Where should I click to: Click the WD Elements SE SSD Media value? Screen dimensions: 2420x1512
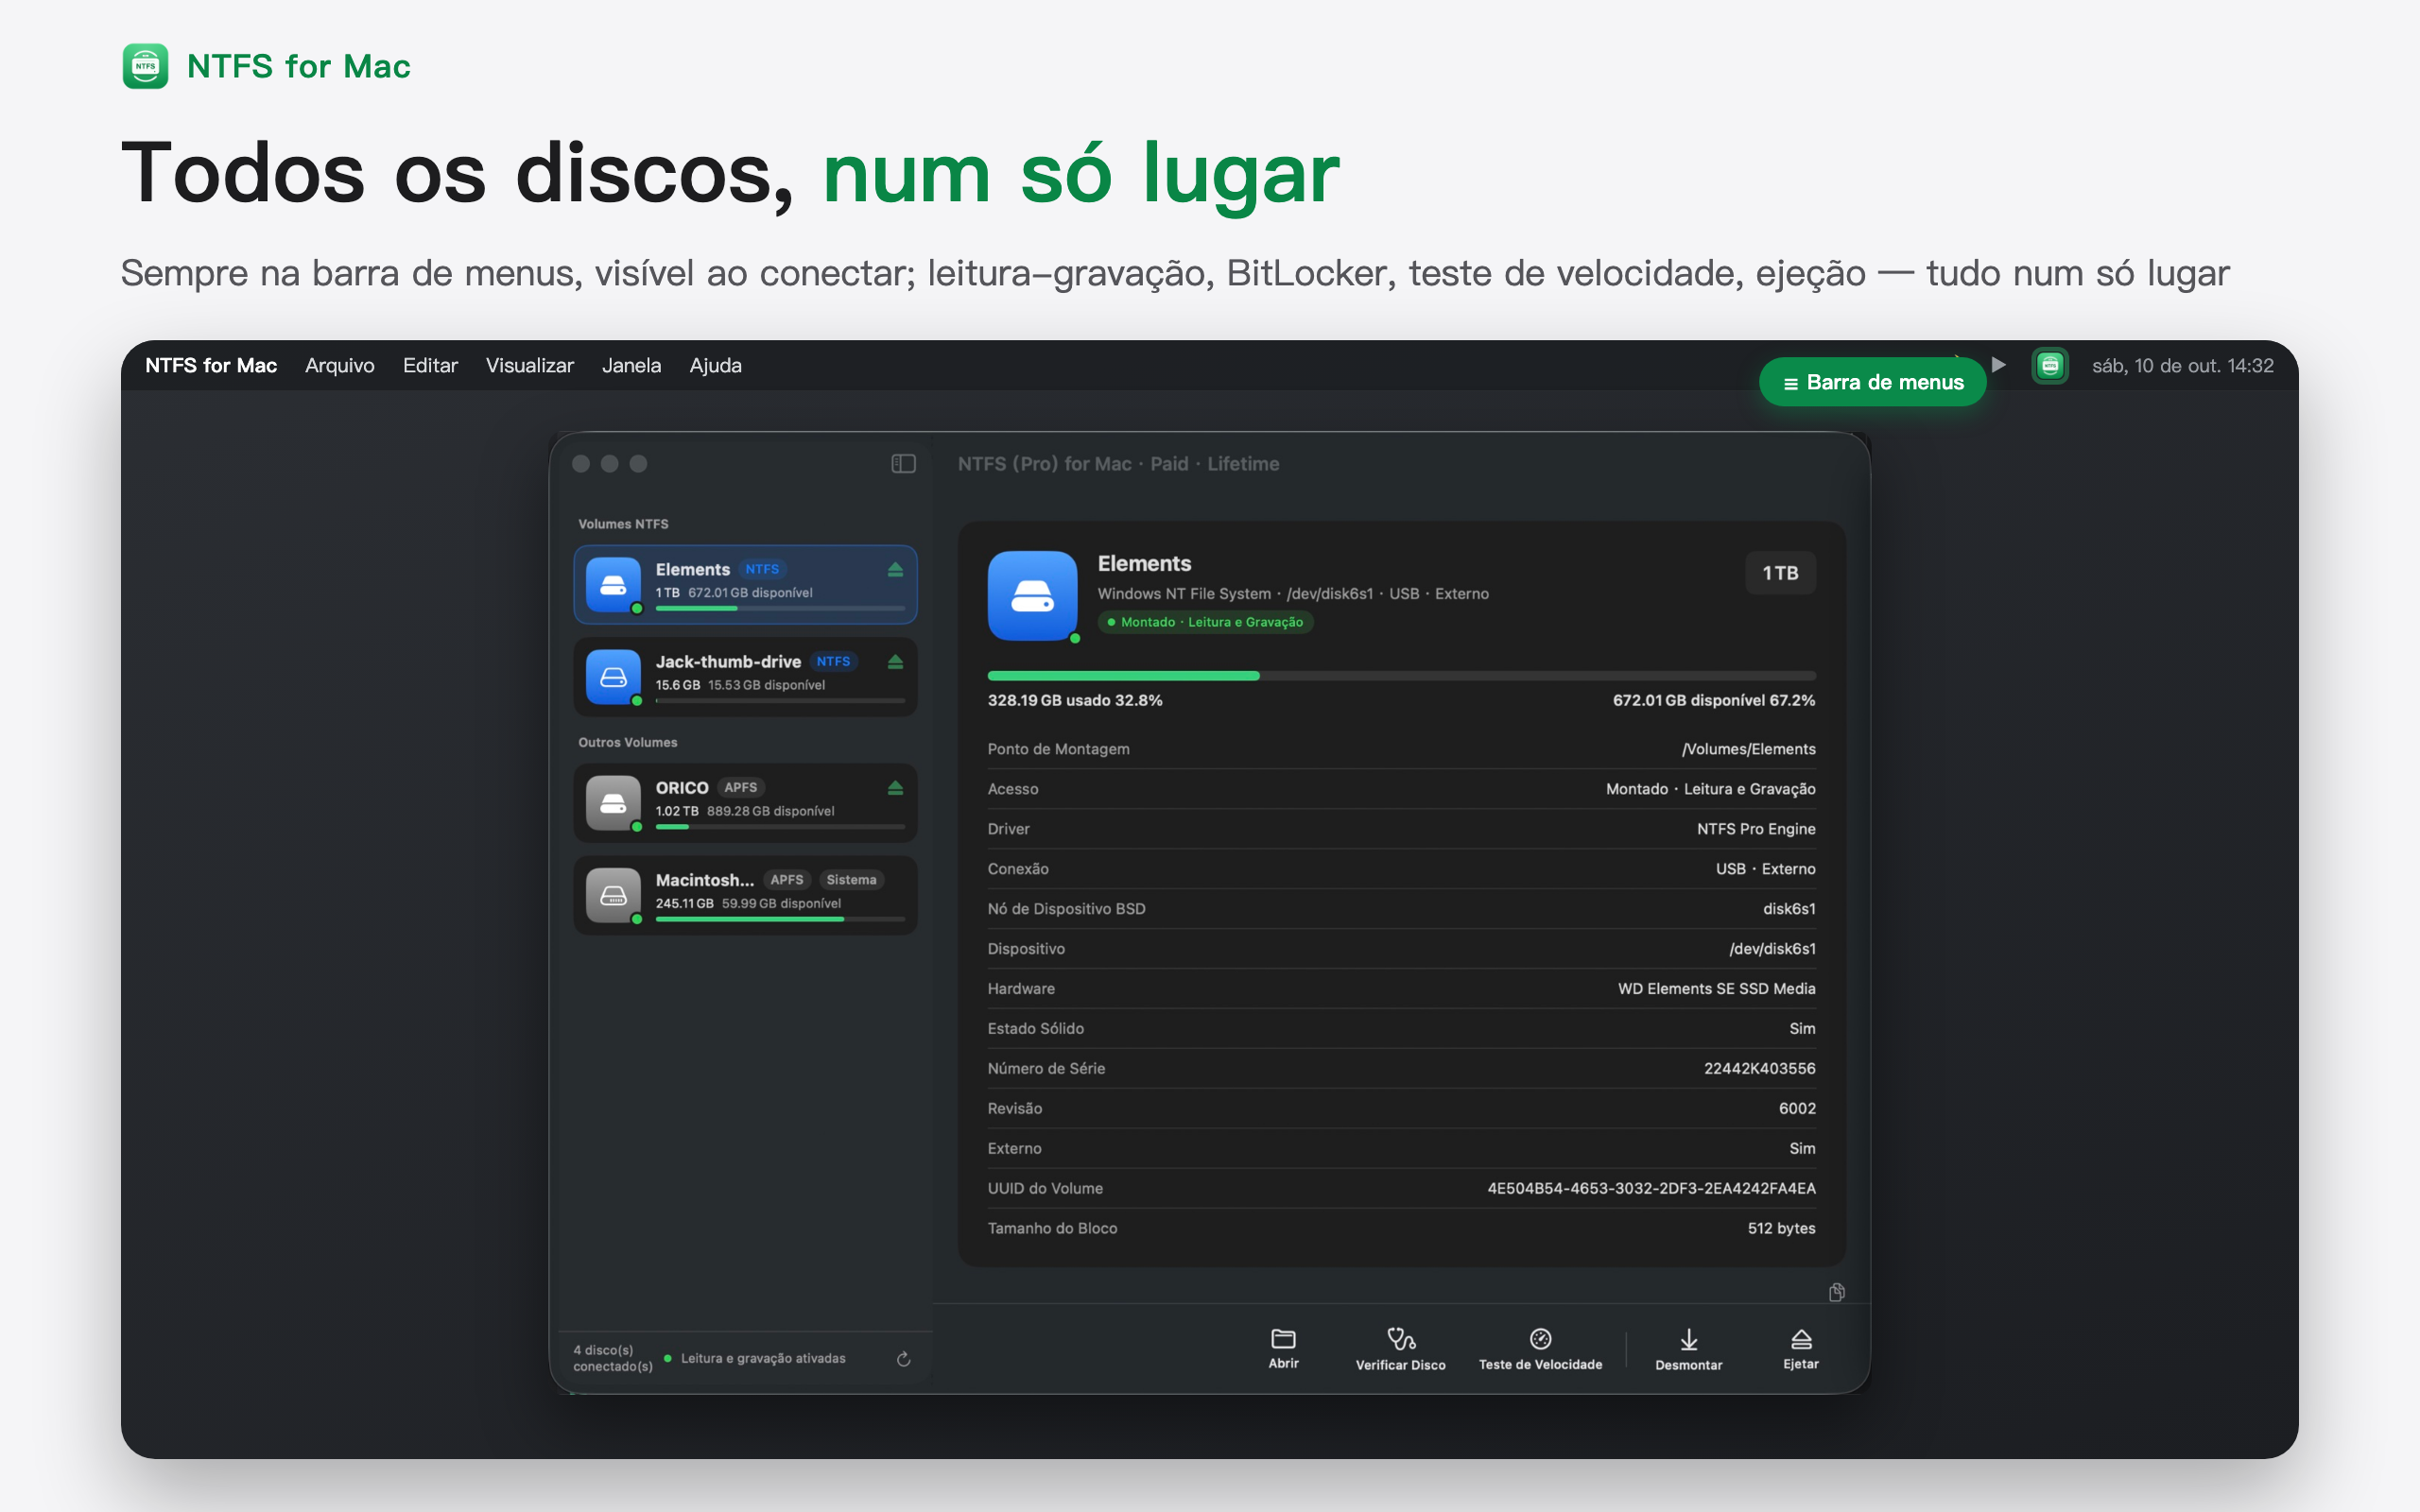pyautogui.click(x=1716, y=988)
